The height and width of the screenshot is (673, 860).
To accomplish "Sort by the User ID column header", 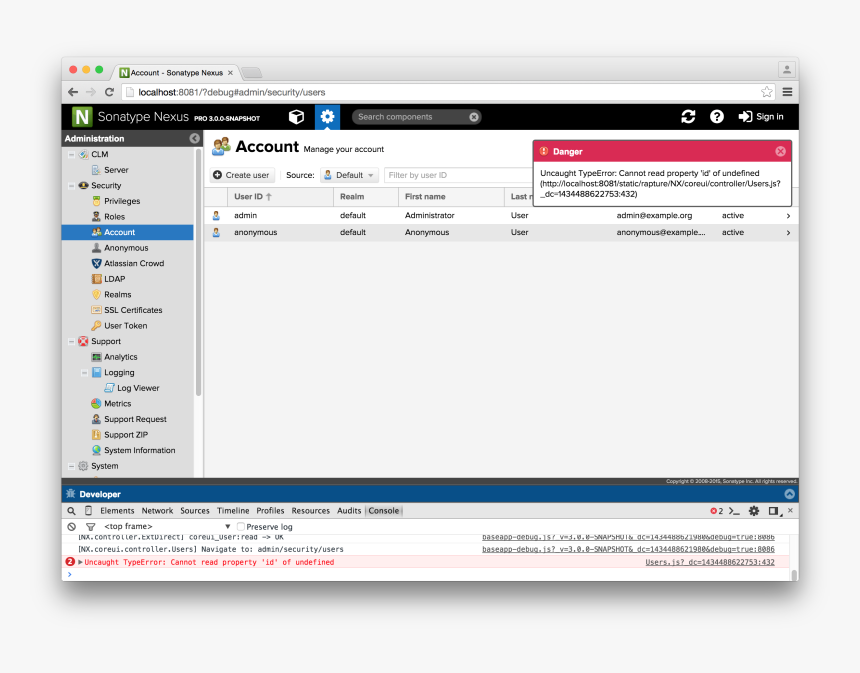I will point(280,196).
